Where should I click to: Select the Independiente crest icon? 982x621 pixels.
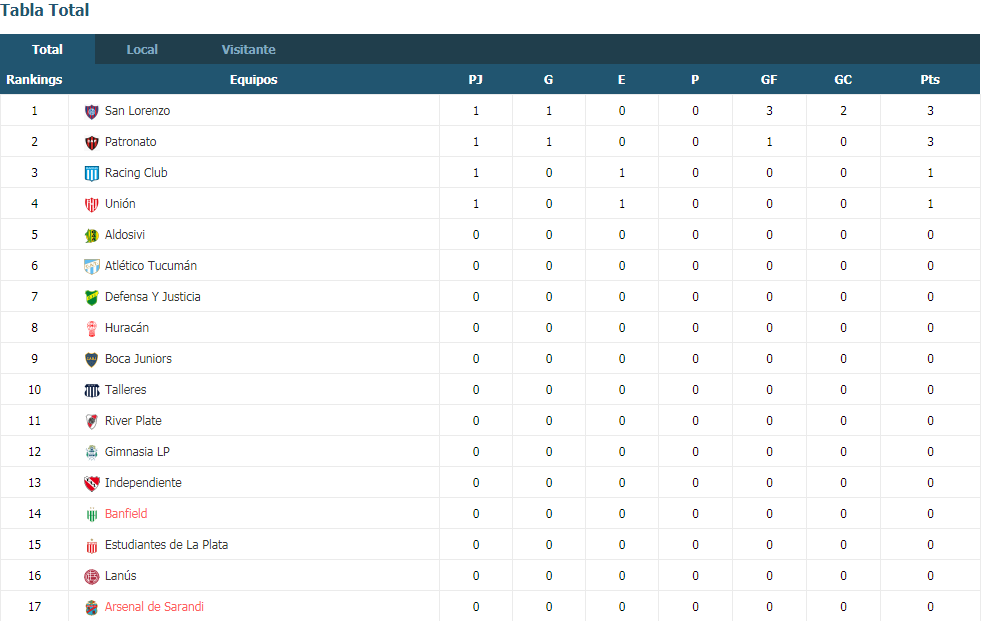pyautogui.click(x=91, y=483)
